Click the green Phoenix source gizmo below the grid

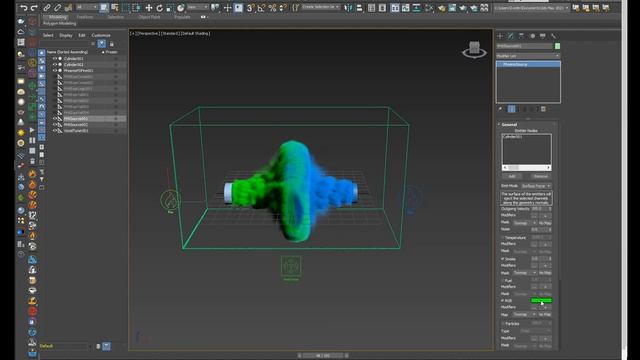coord(291,266)
